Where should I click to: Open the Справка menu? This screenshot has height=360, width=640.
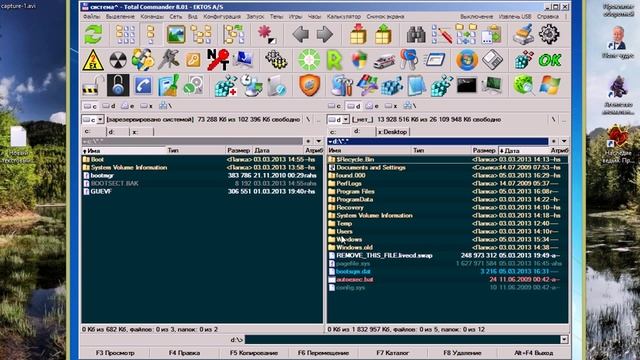548,16
